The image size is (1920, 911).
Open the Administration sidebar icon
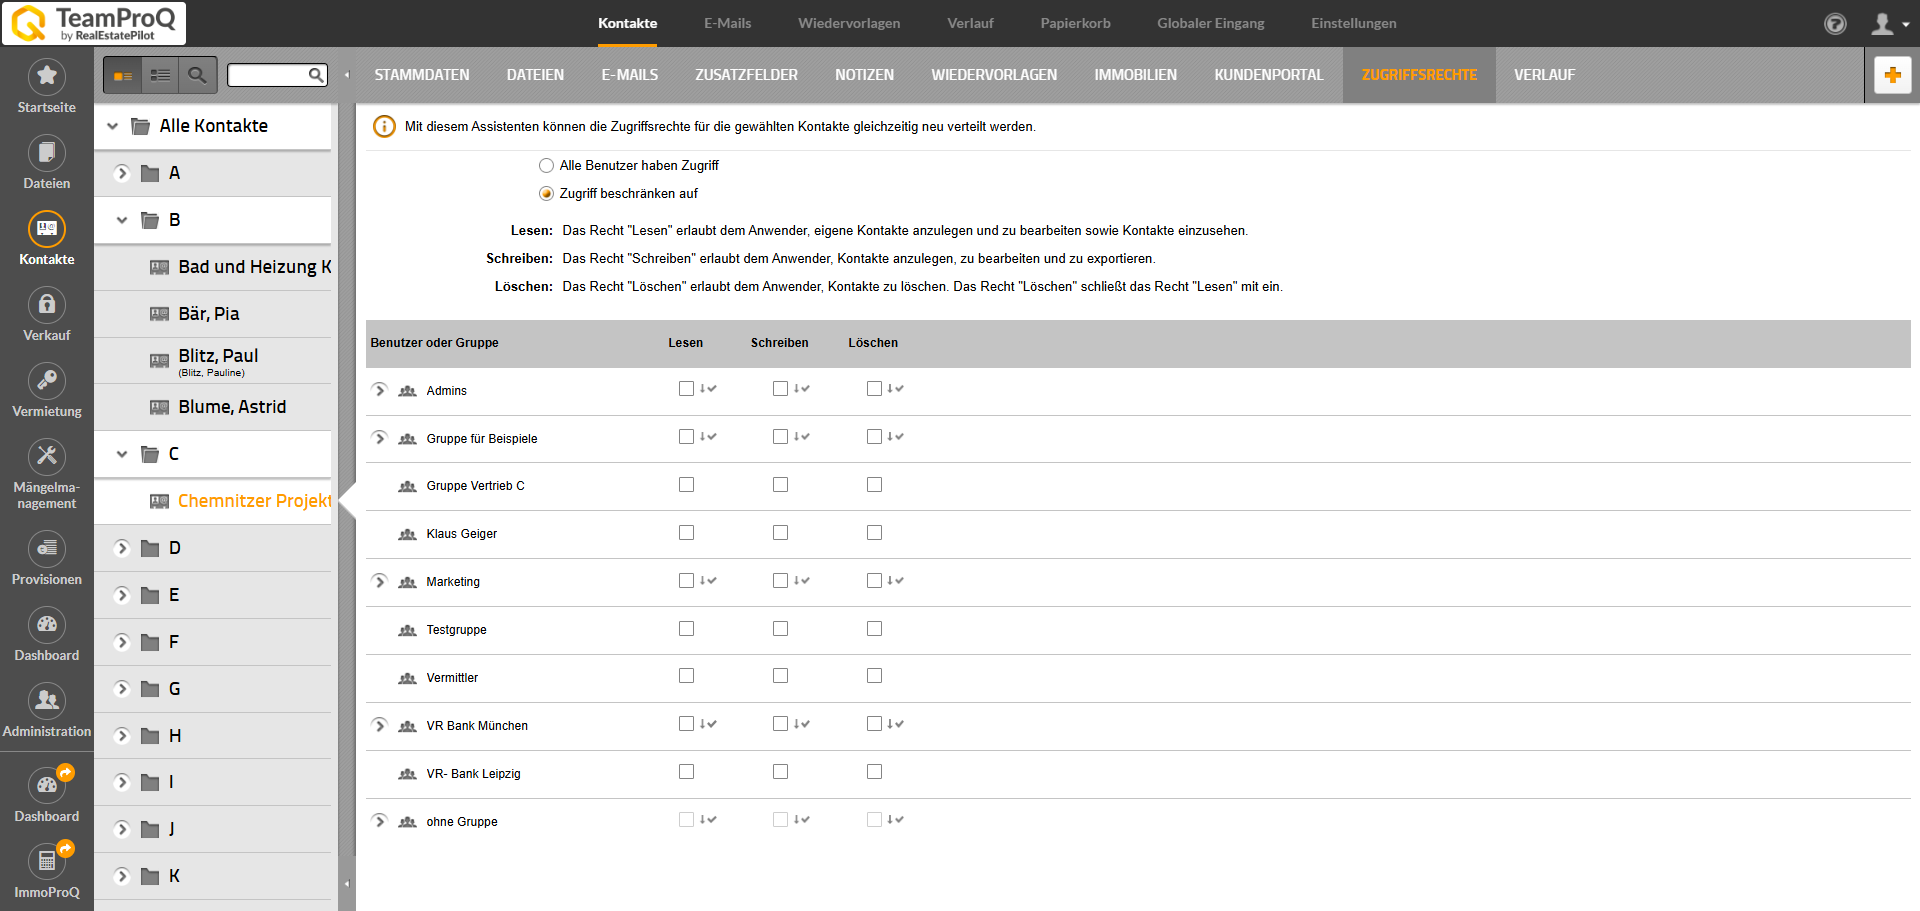(46, 701)
